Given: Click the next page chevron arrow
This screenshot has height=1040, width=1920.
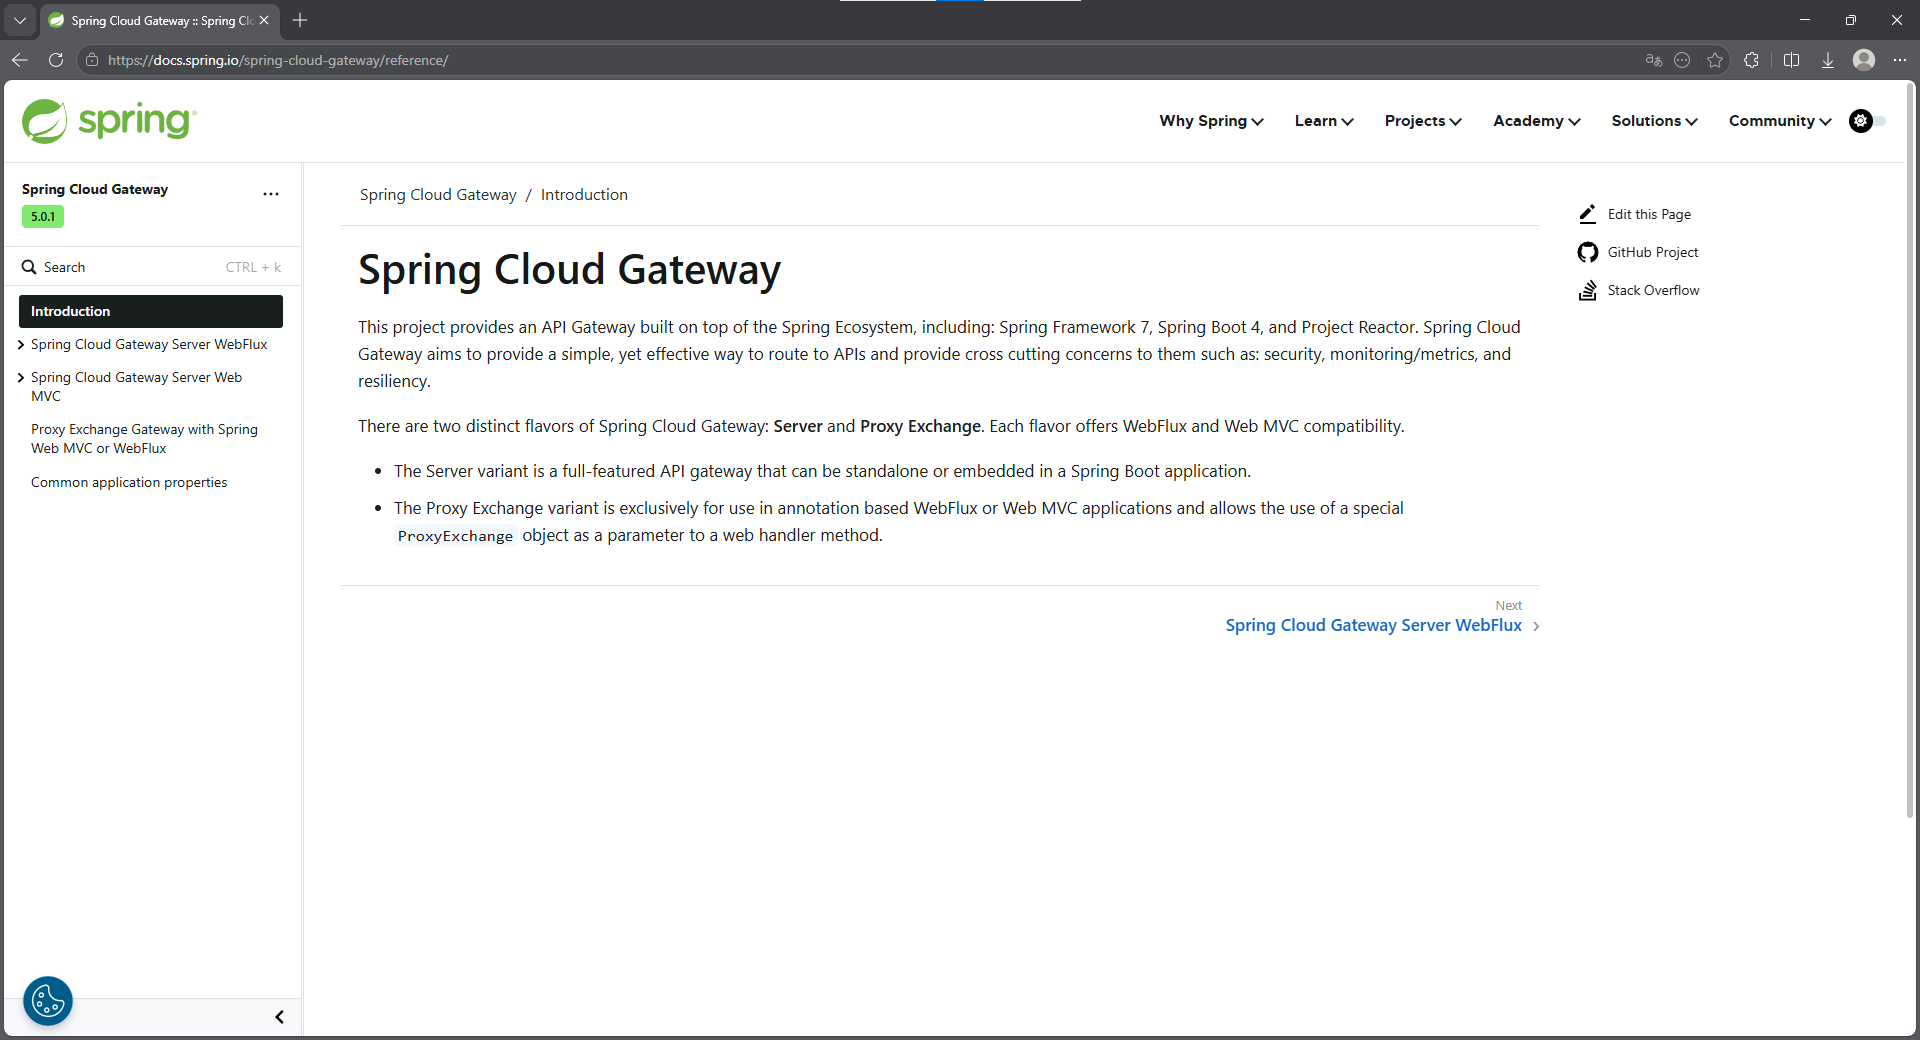Looking at the screenshot, I should 1536,626.
